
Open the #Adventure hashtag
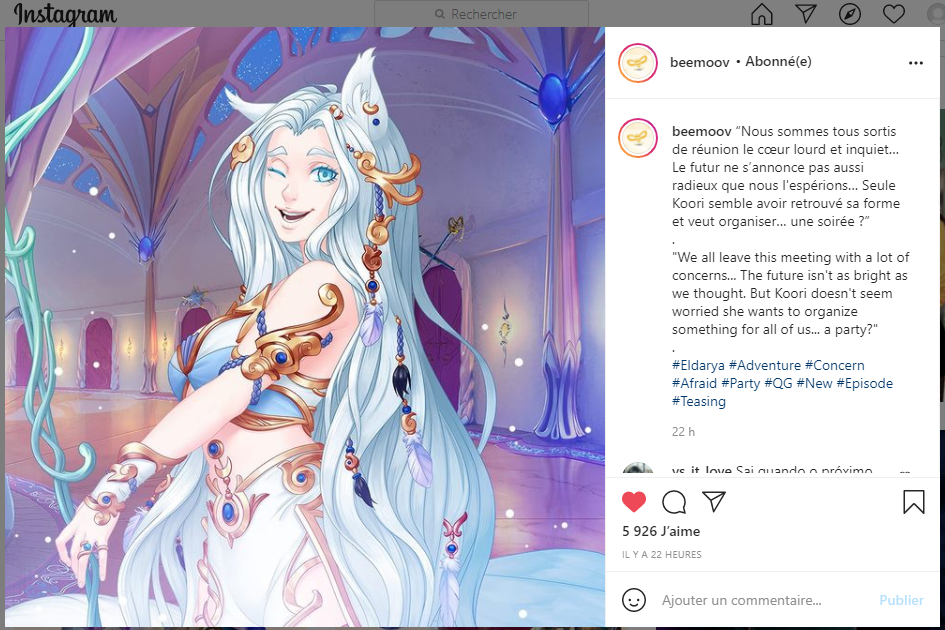(765, 365)
